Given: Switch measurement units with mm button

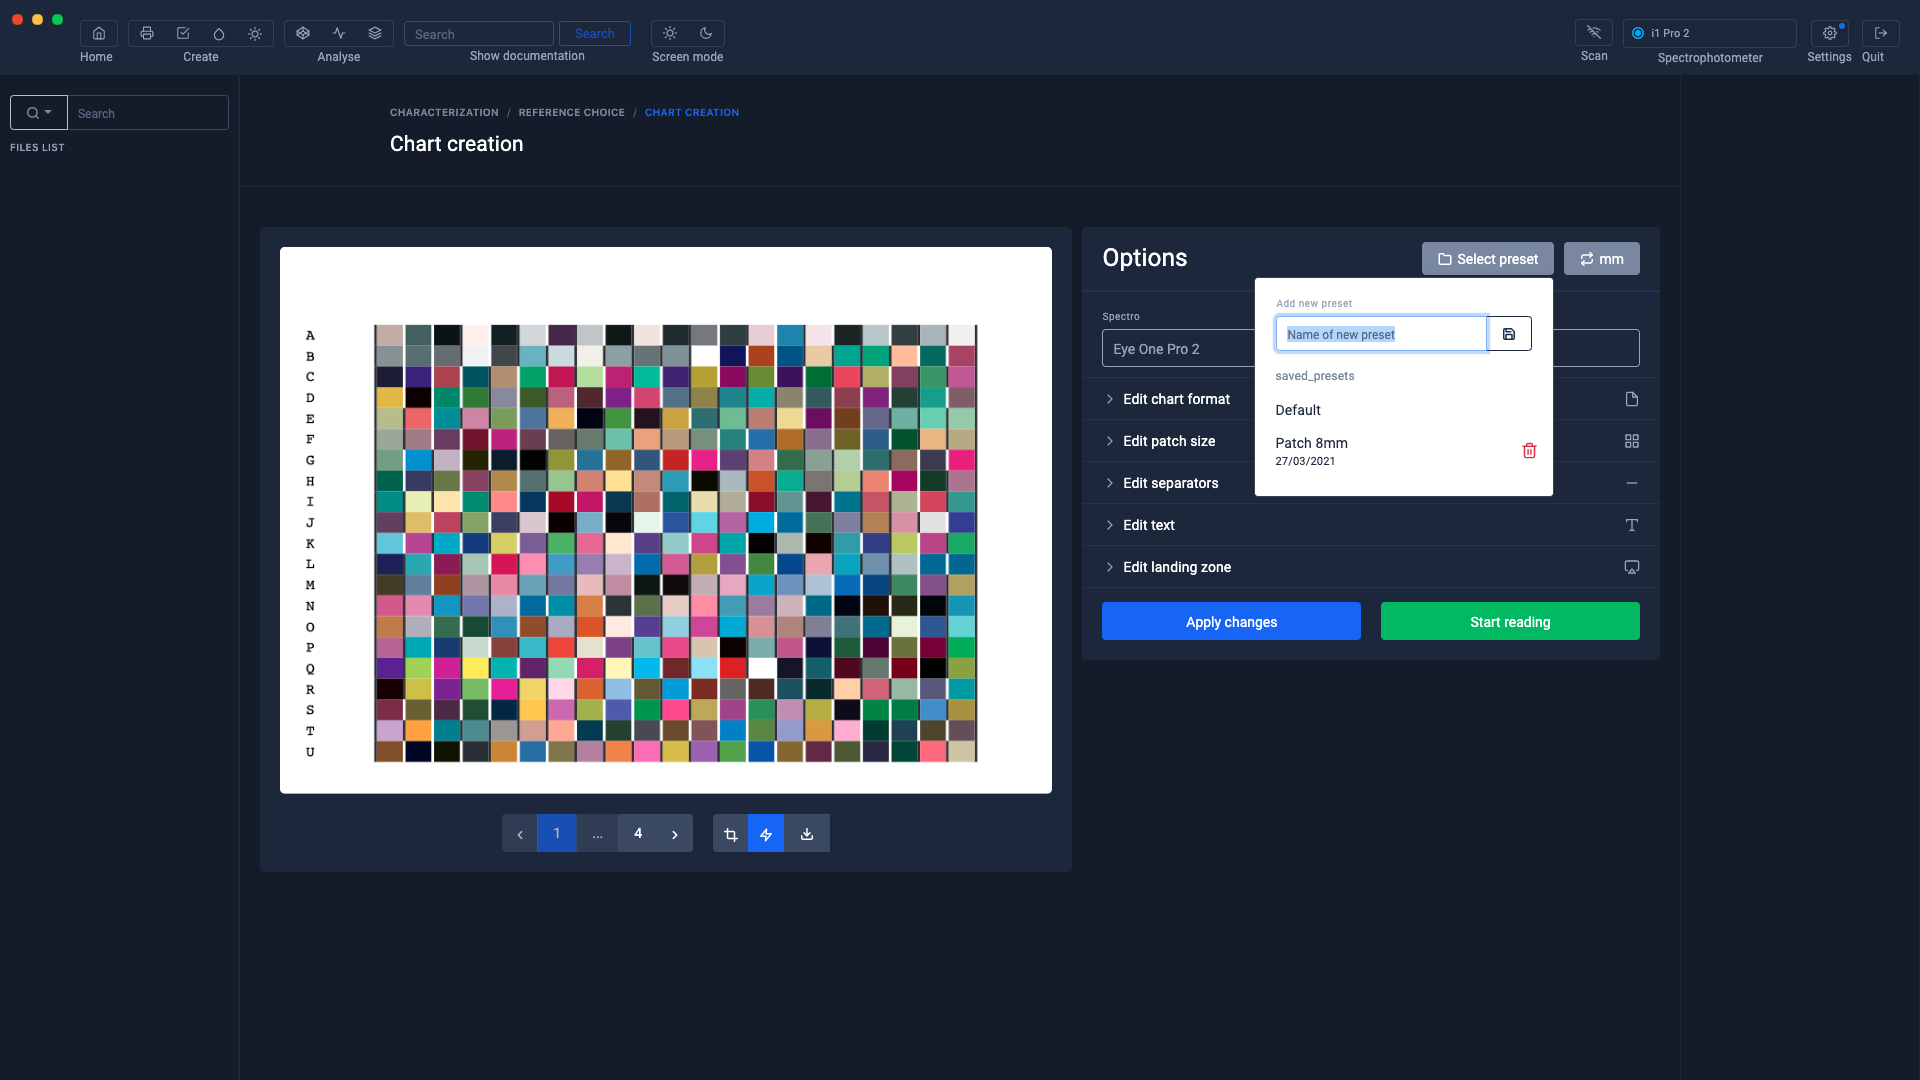Looking at the screenshot, I should 1602,259.
